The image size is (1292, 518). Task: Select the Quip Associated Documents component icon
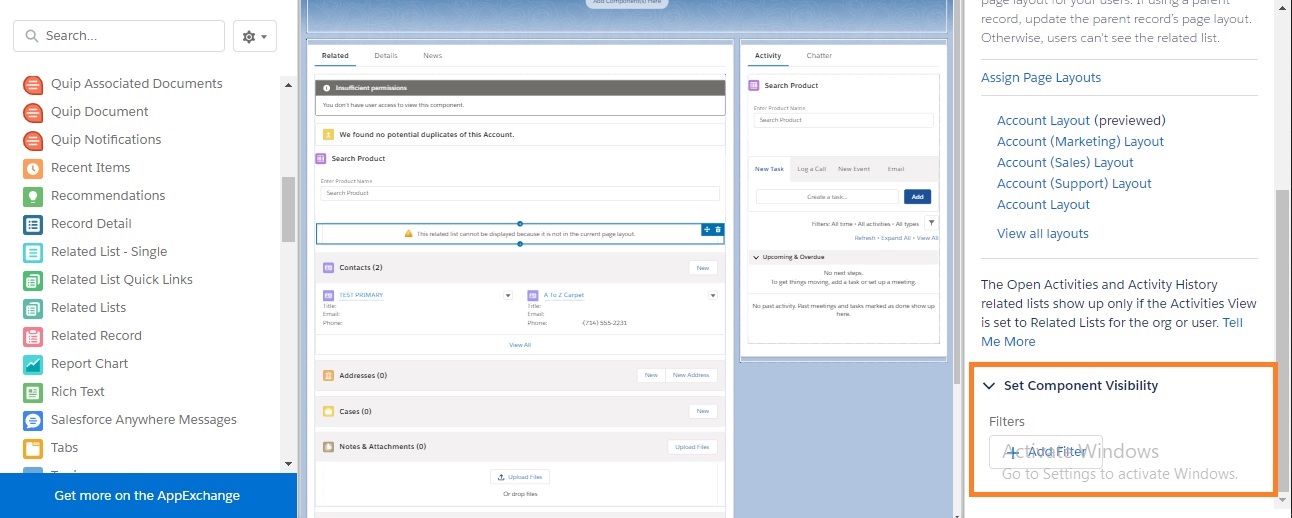point(33,84)
